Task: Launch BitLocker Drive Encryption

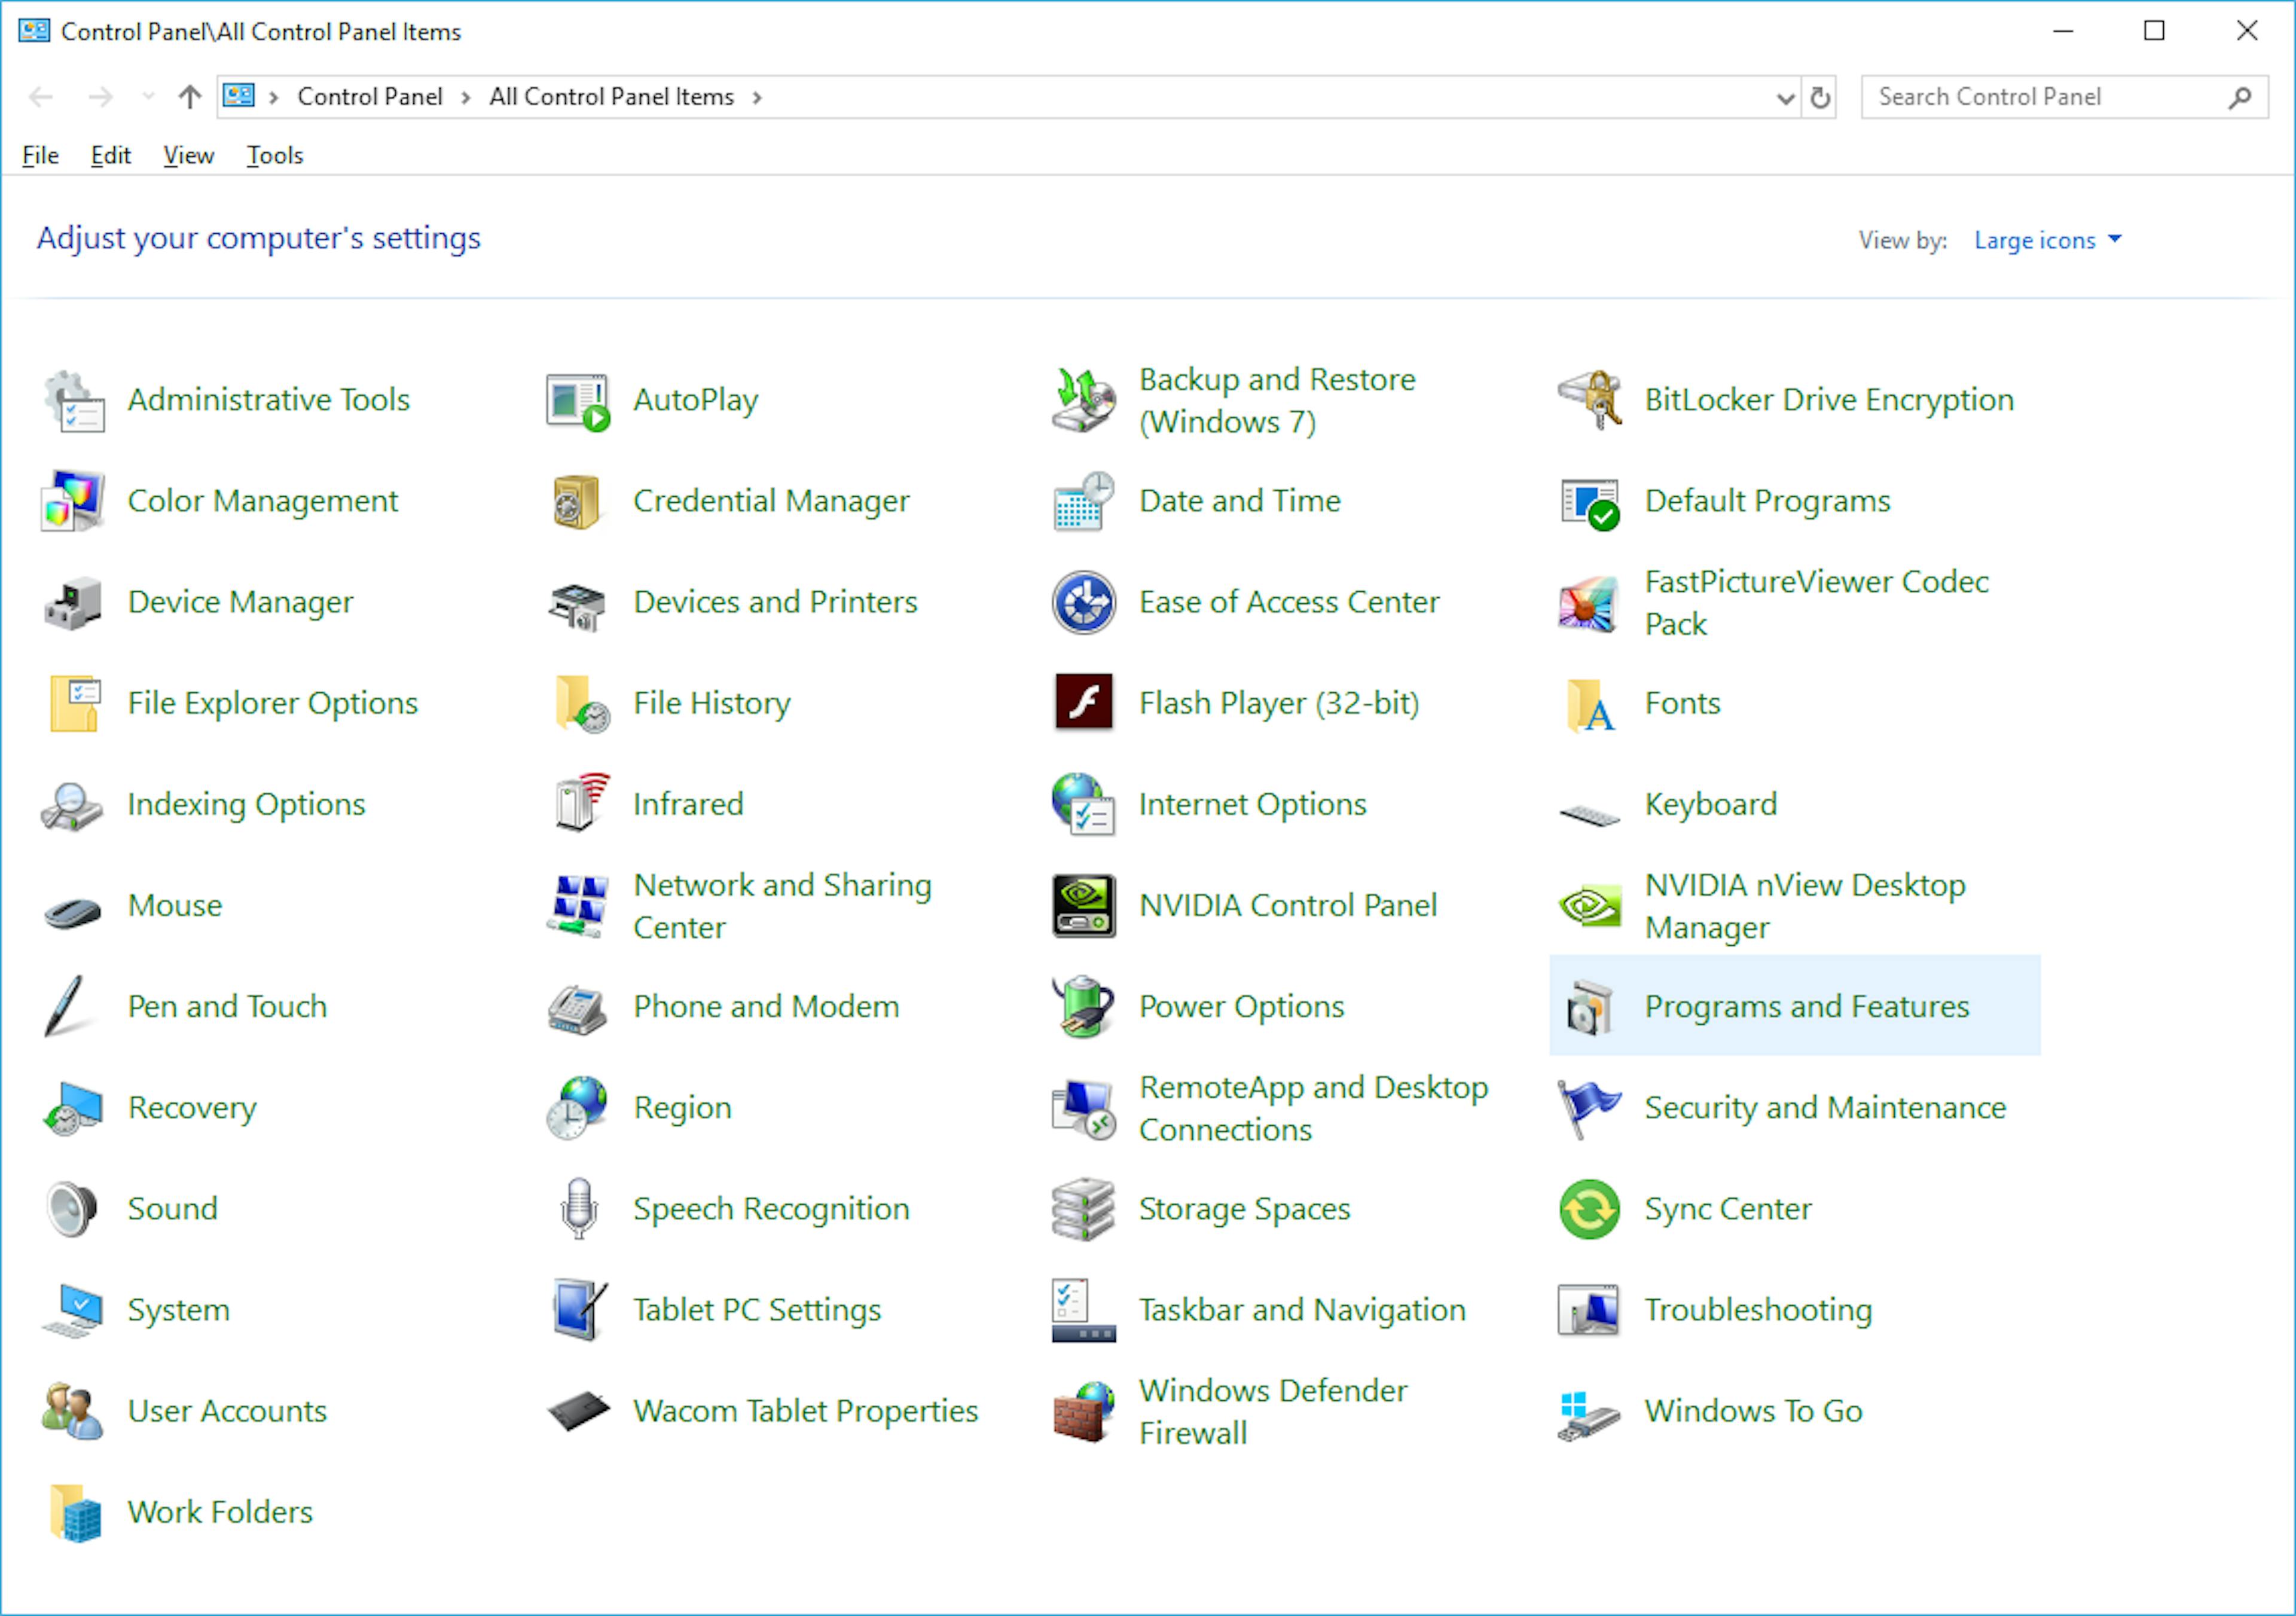Action: pyautogui.click(x=1829, y=399)
